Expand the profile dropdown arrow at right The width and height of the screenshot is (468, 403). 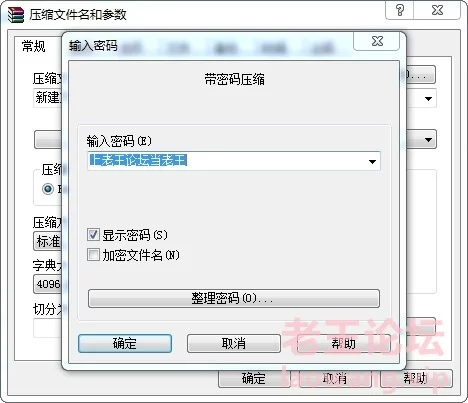428,139
